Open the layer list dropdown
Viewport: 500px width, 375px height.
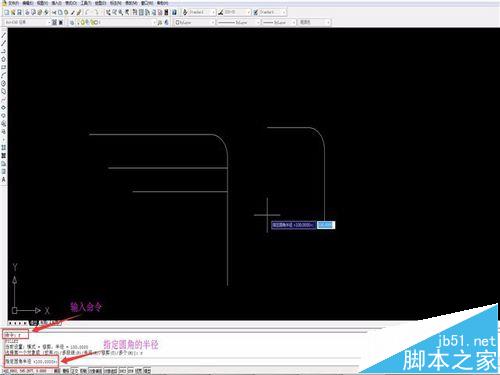pos(117,22)
